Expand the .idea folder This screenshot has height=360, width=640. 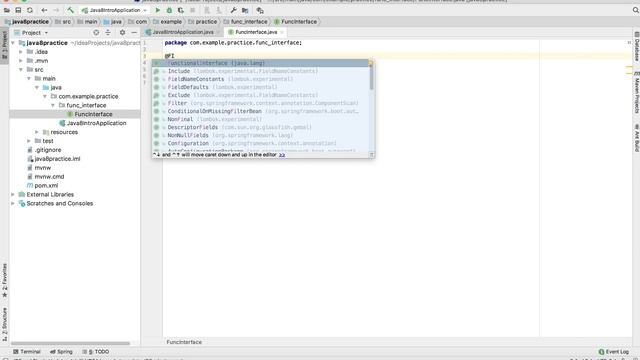click(21, 52)
